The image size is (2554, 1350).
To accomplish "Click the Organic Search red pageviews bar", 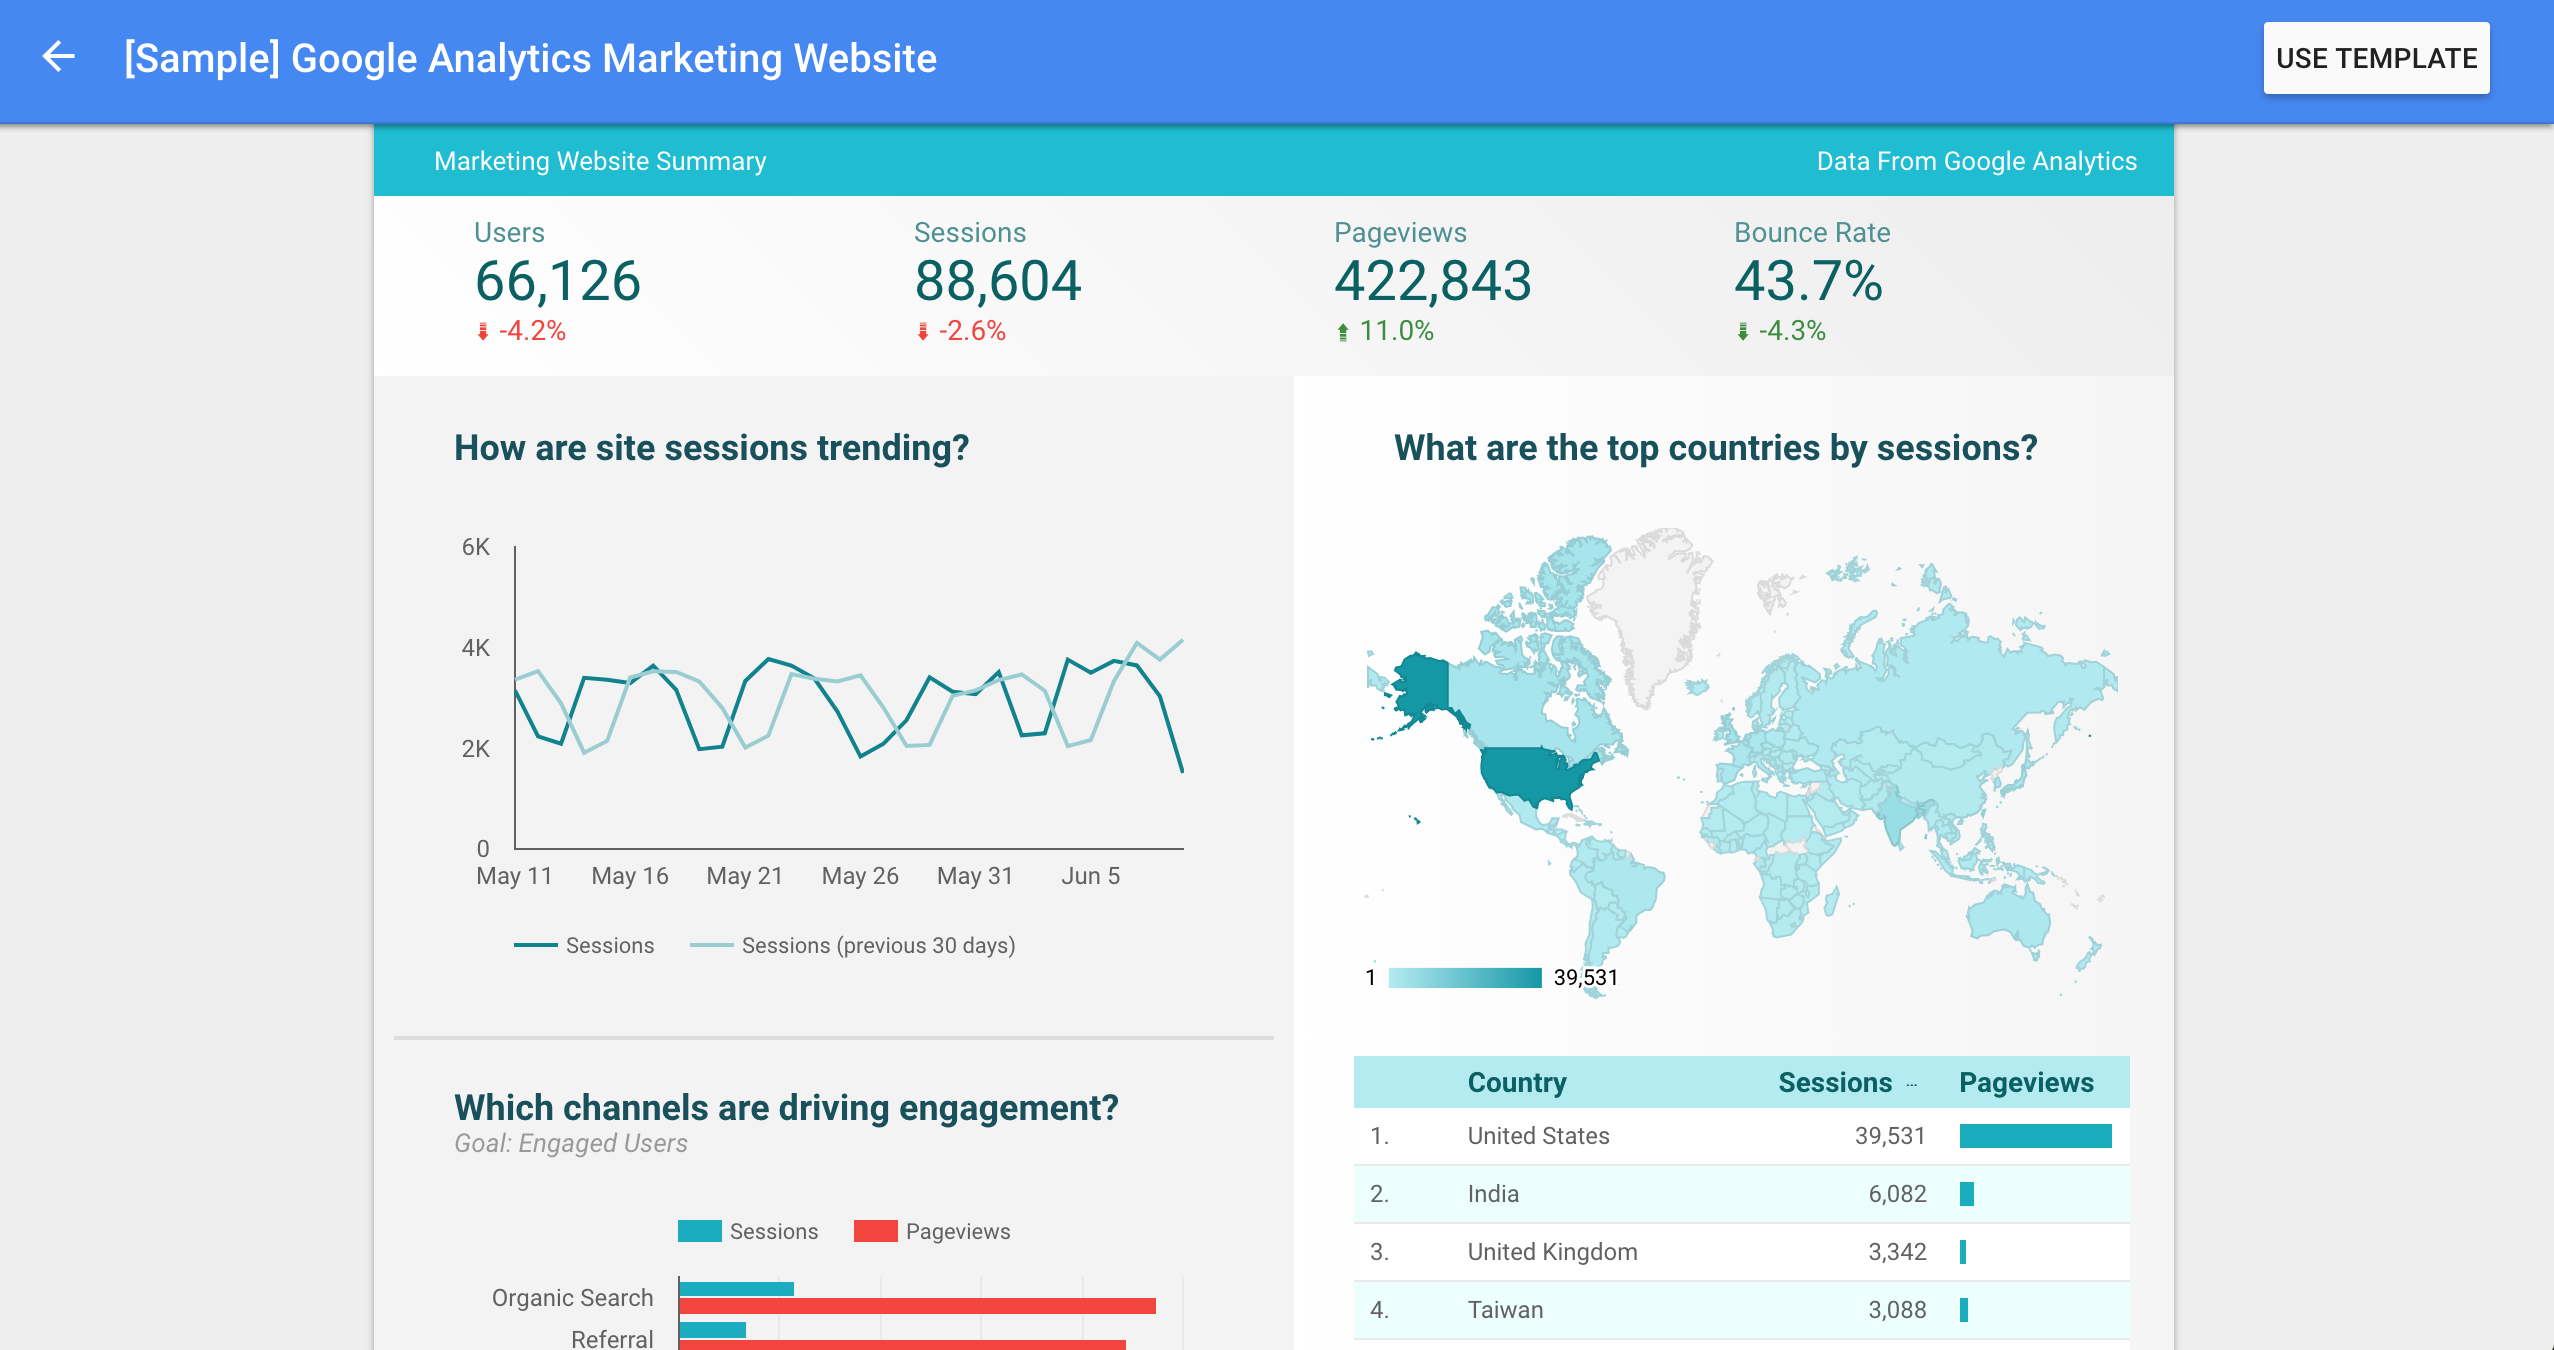I will pyautogui.click(x=917, y=1306).
